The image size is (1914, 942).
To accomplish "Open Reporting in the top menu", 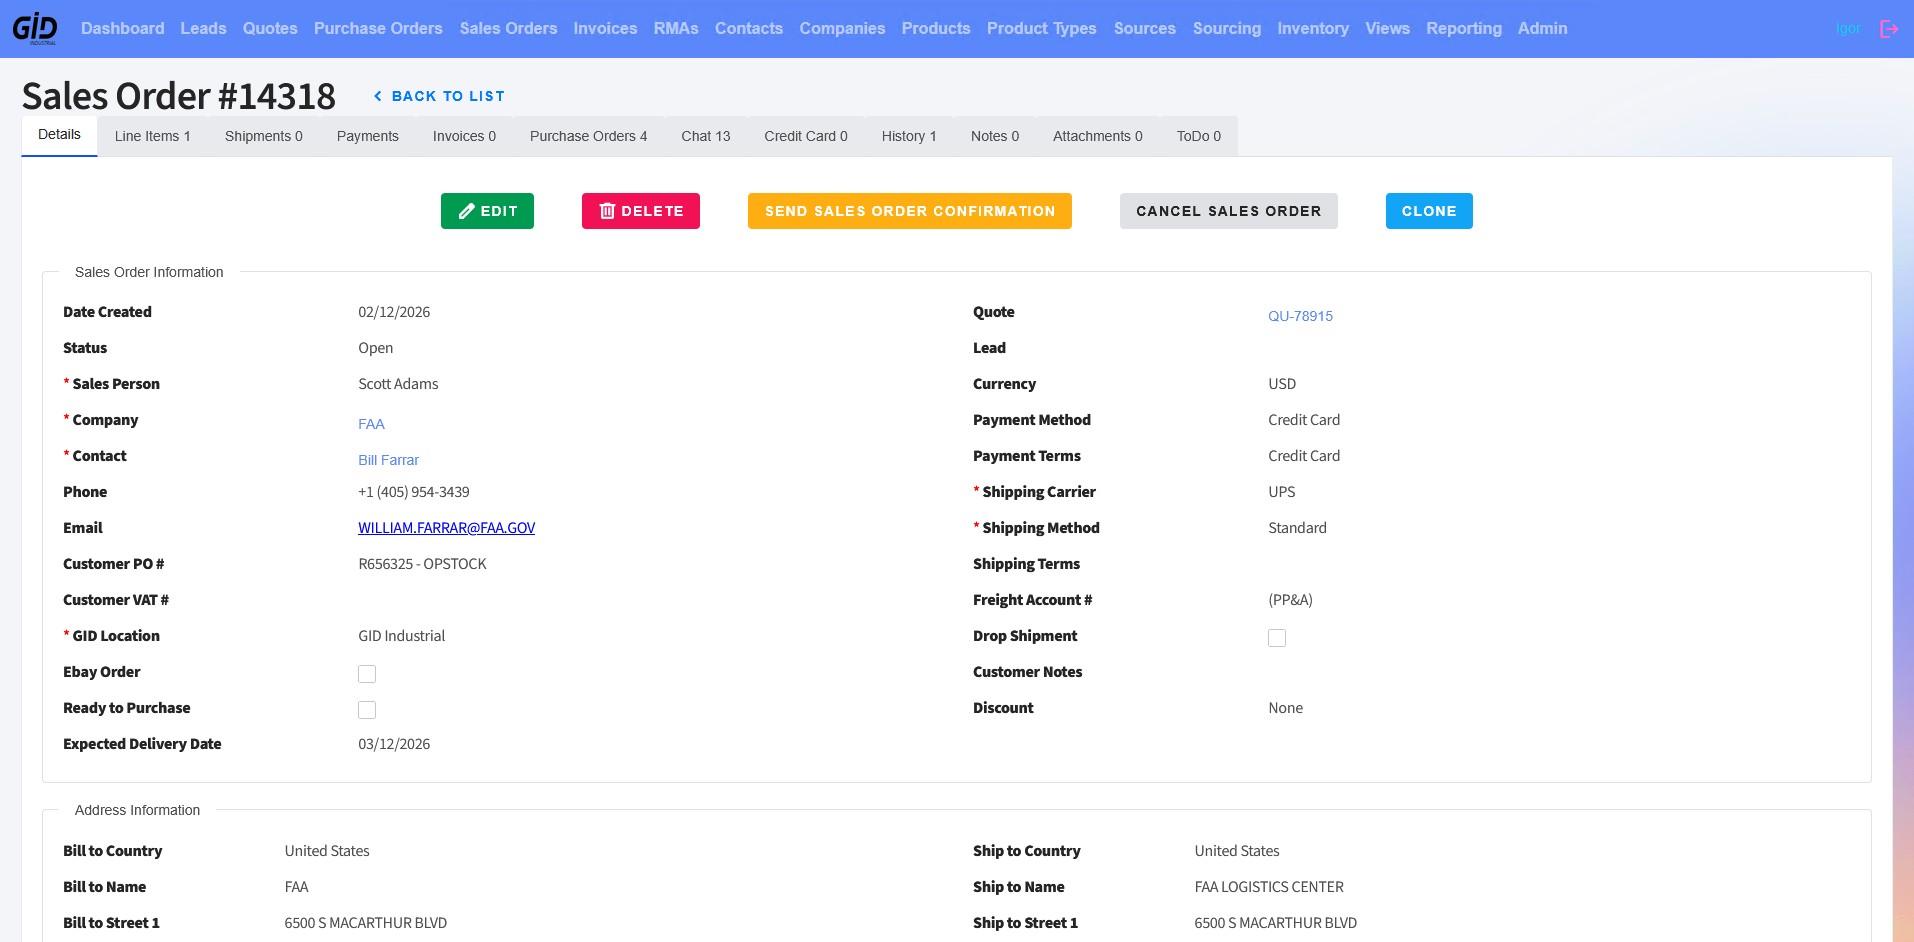I will pos(1464,28).
